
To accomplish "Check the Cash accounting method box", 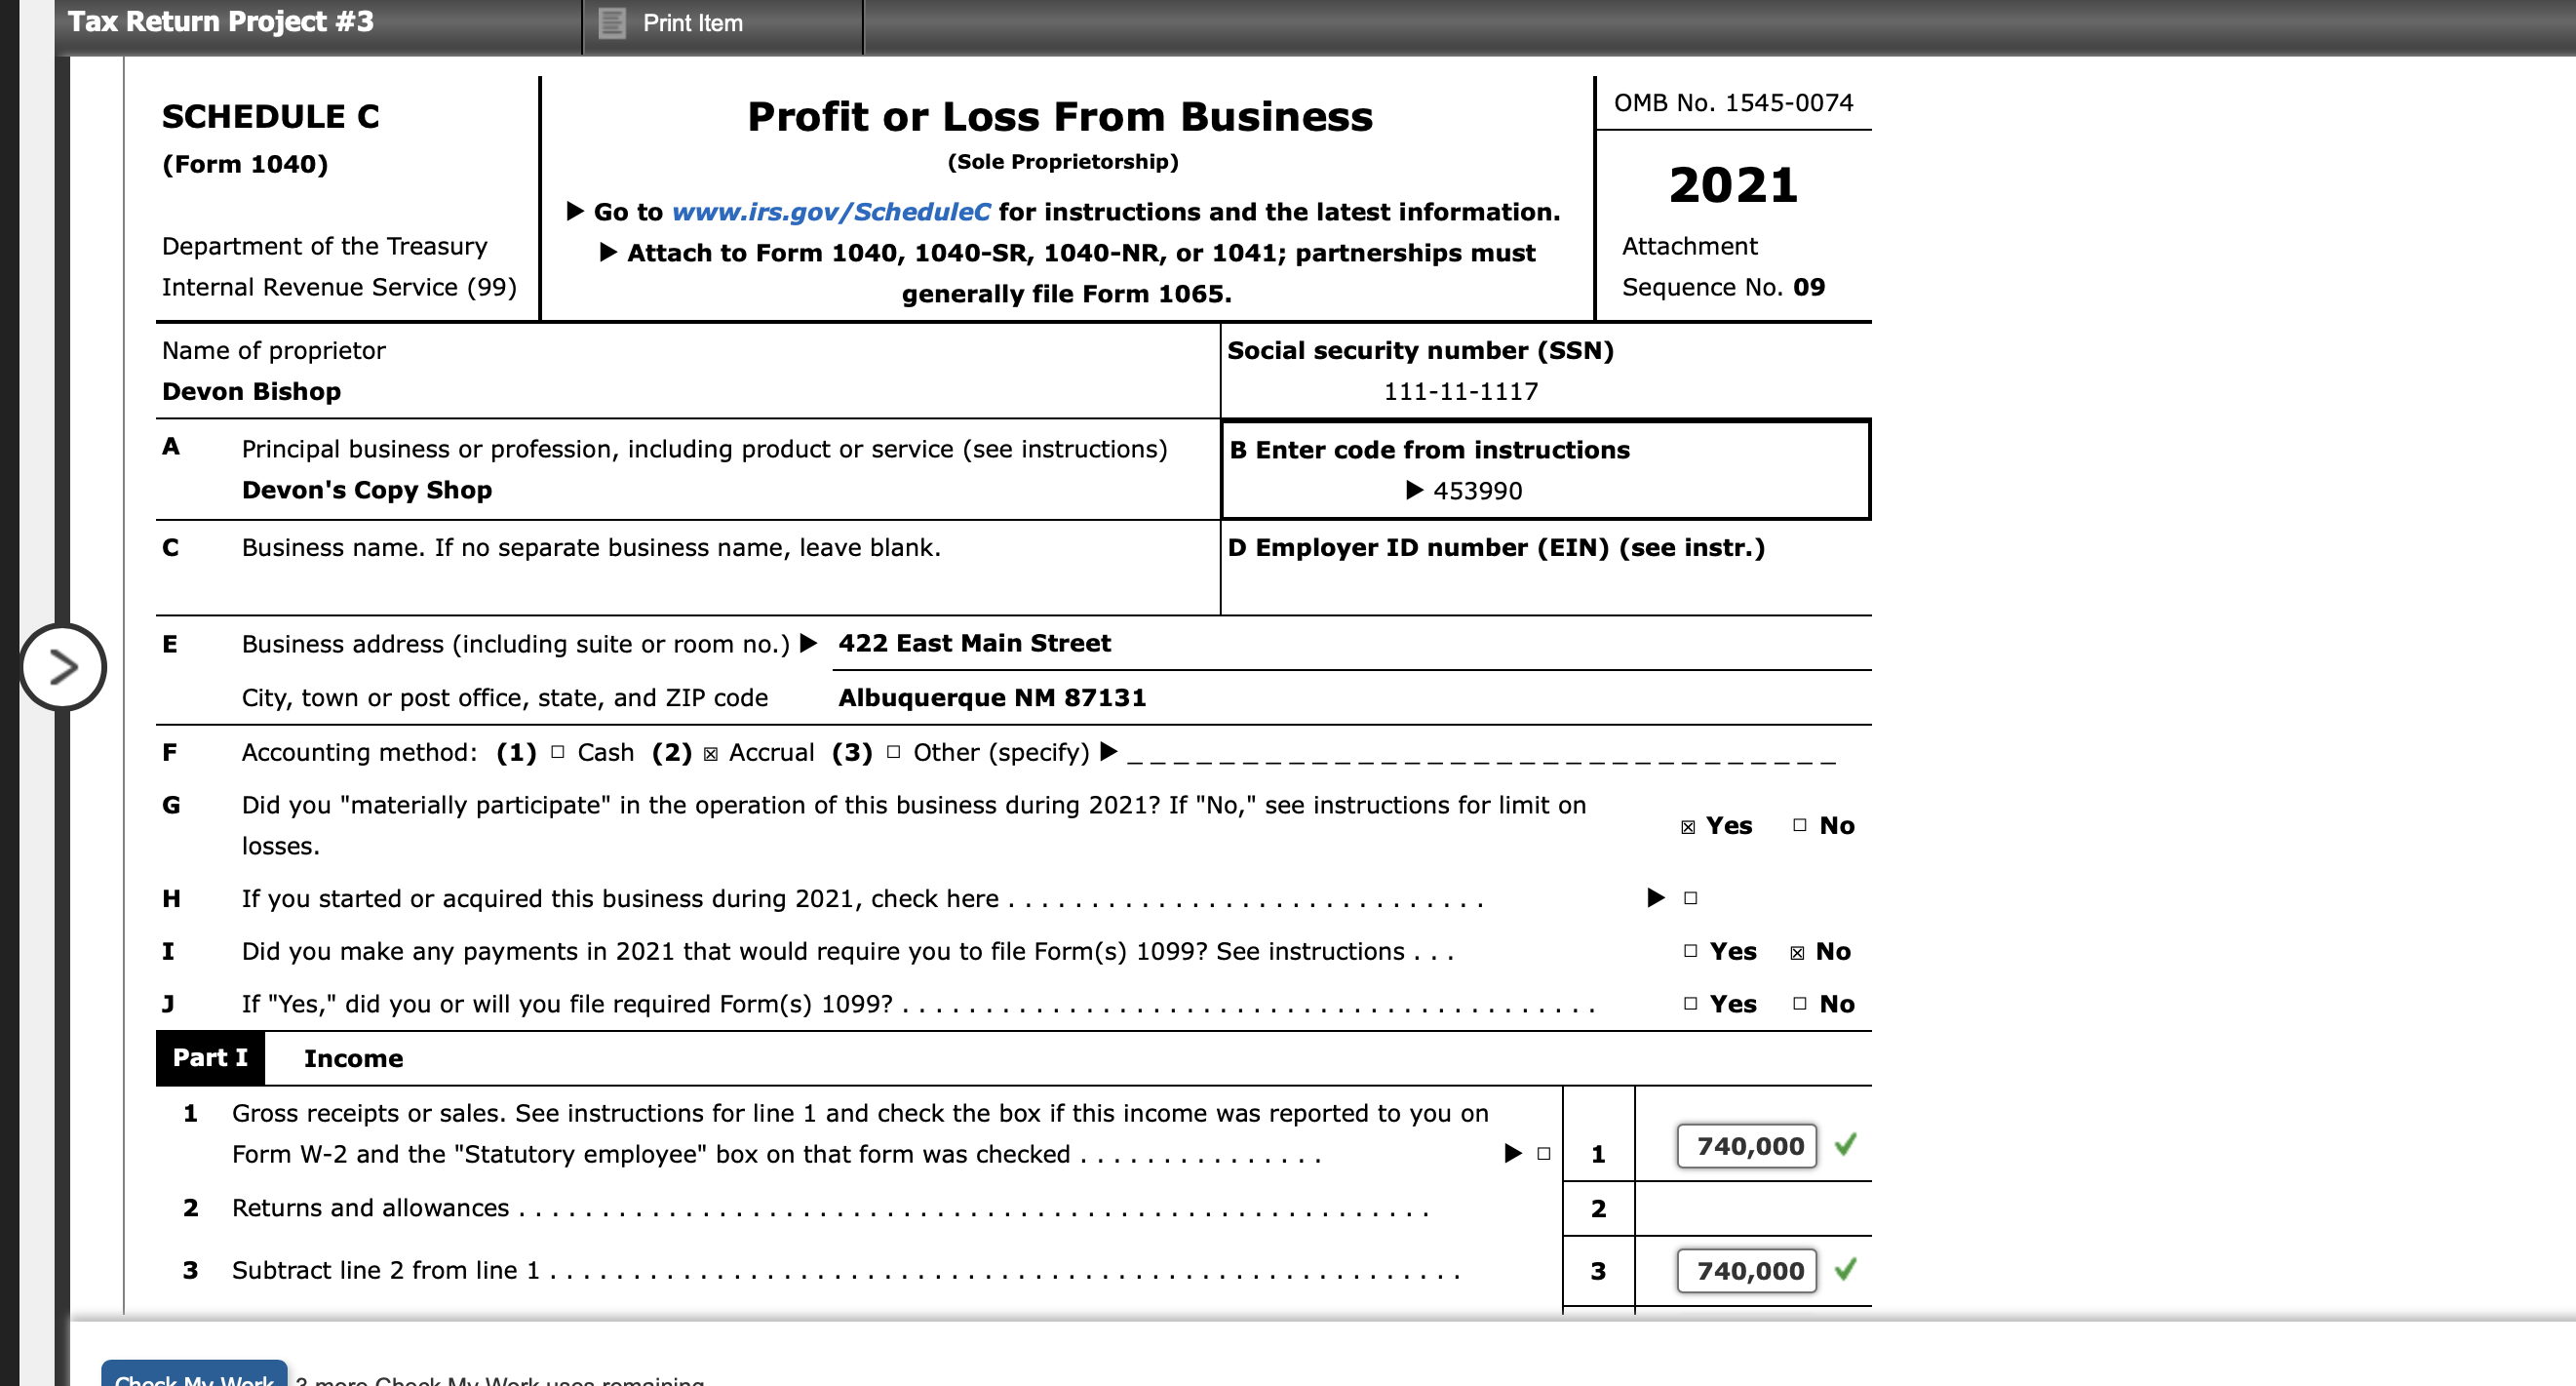I will coord(557,752).
